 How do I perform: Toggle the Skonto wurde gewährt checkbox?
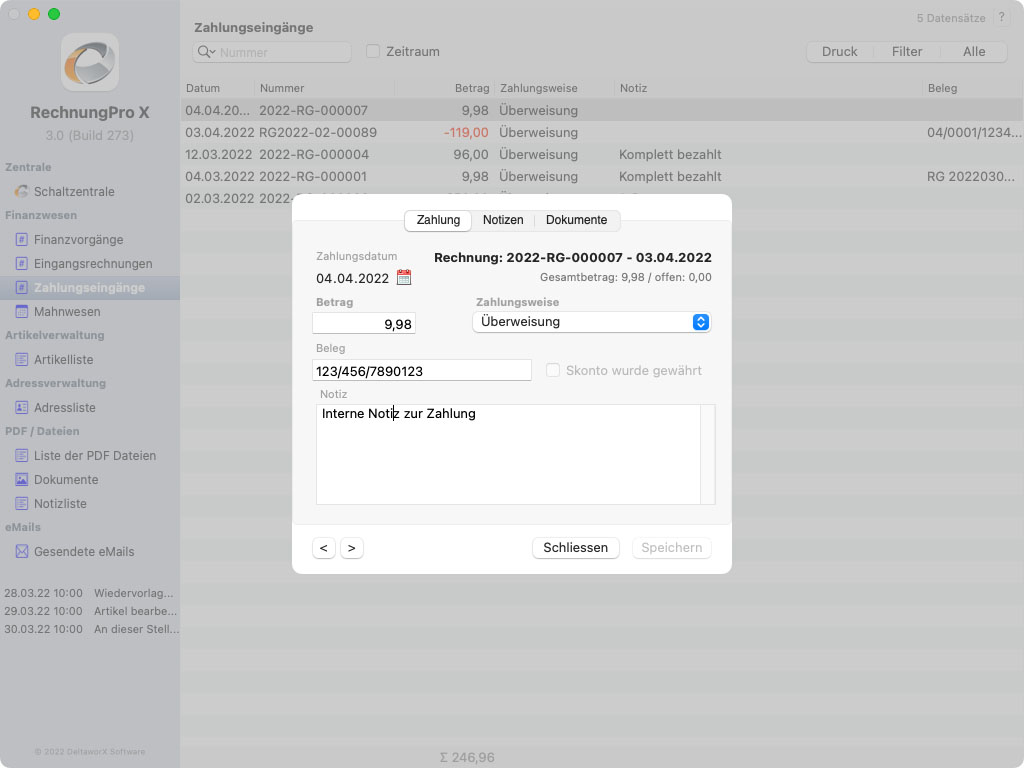(553, 371)
